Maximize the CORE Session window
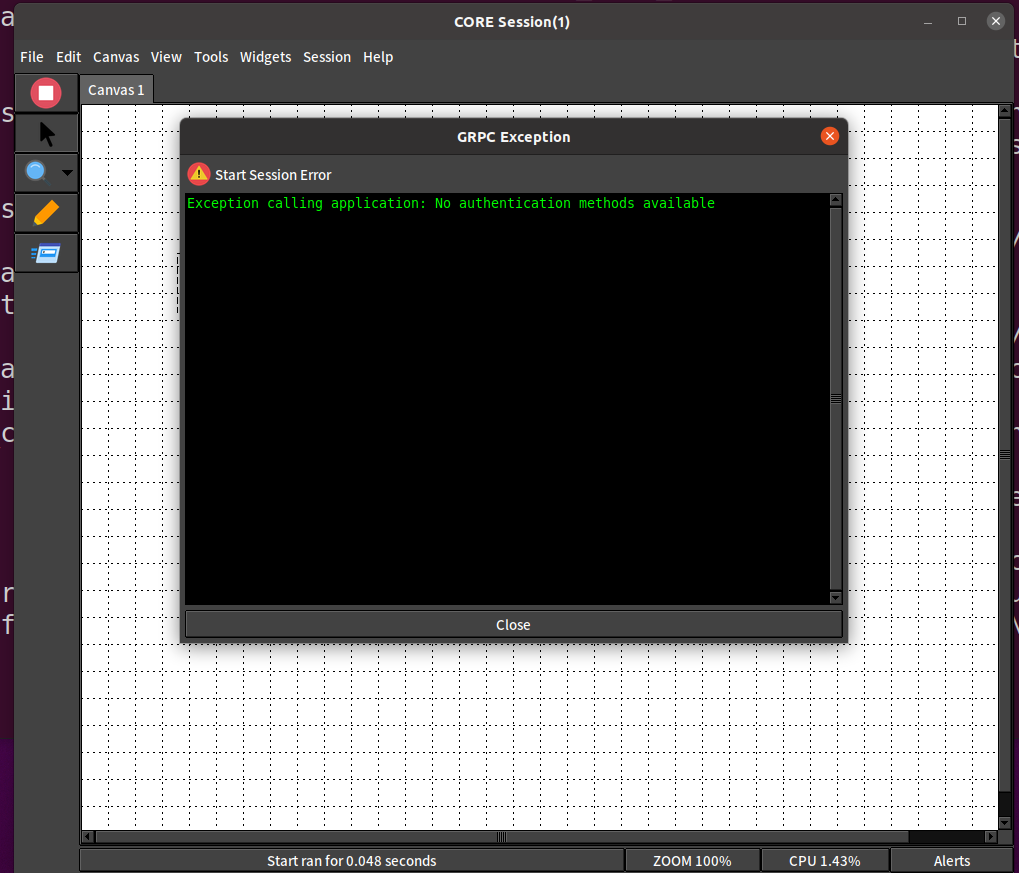Screen dimensions: 1019x873 point(962,21)
